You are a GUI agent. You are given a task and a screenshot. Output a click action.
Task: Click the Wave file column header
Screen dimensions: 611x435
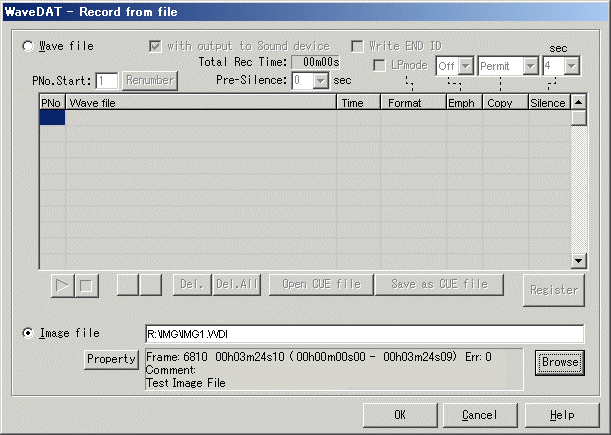200,103
